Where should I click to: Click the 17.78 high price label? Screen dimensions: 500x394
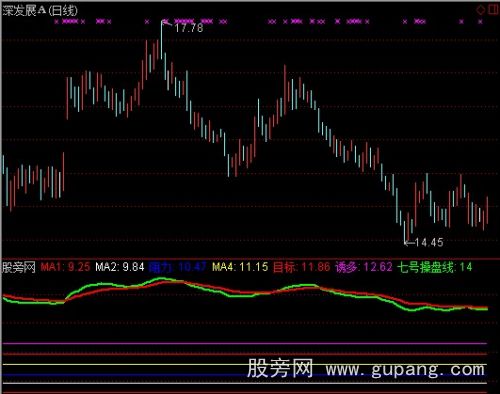(x=189, y=28)
